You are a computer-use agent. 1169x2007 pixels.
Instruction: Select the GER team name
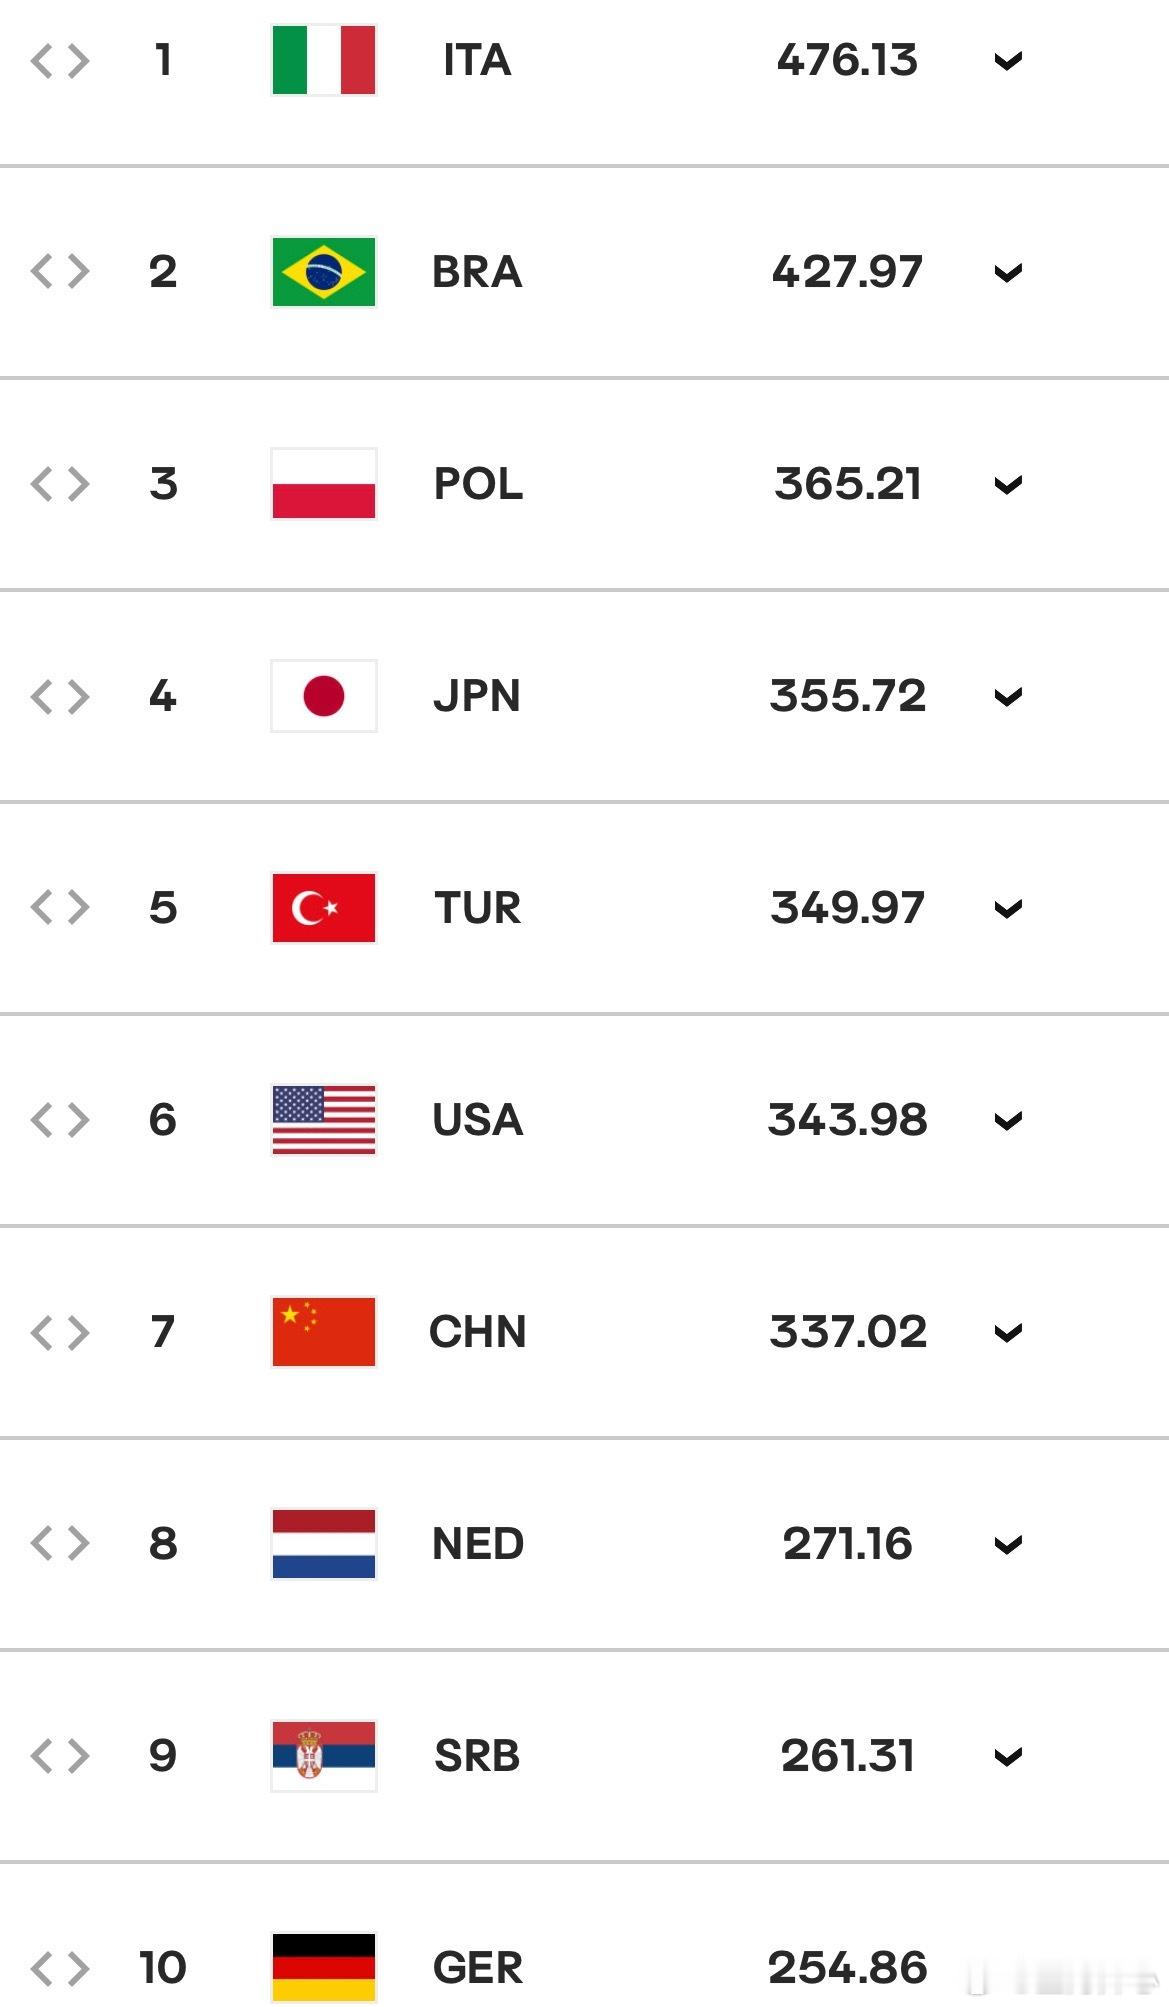[x=478, y=1968]
